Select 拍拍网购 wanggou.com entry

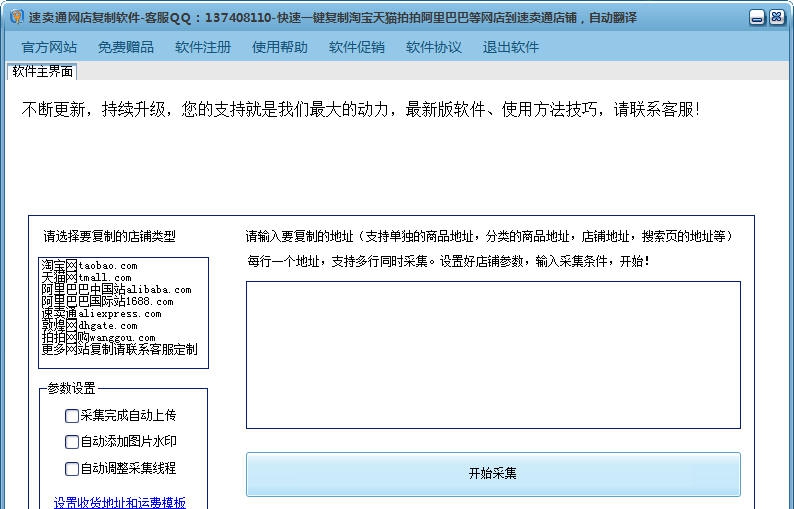point(98,337)
